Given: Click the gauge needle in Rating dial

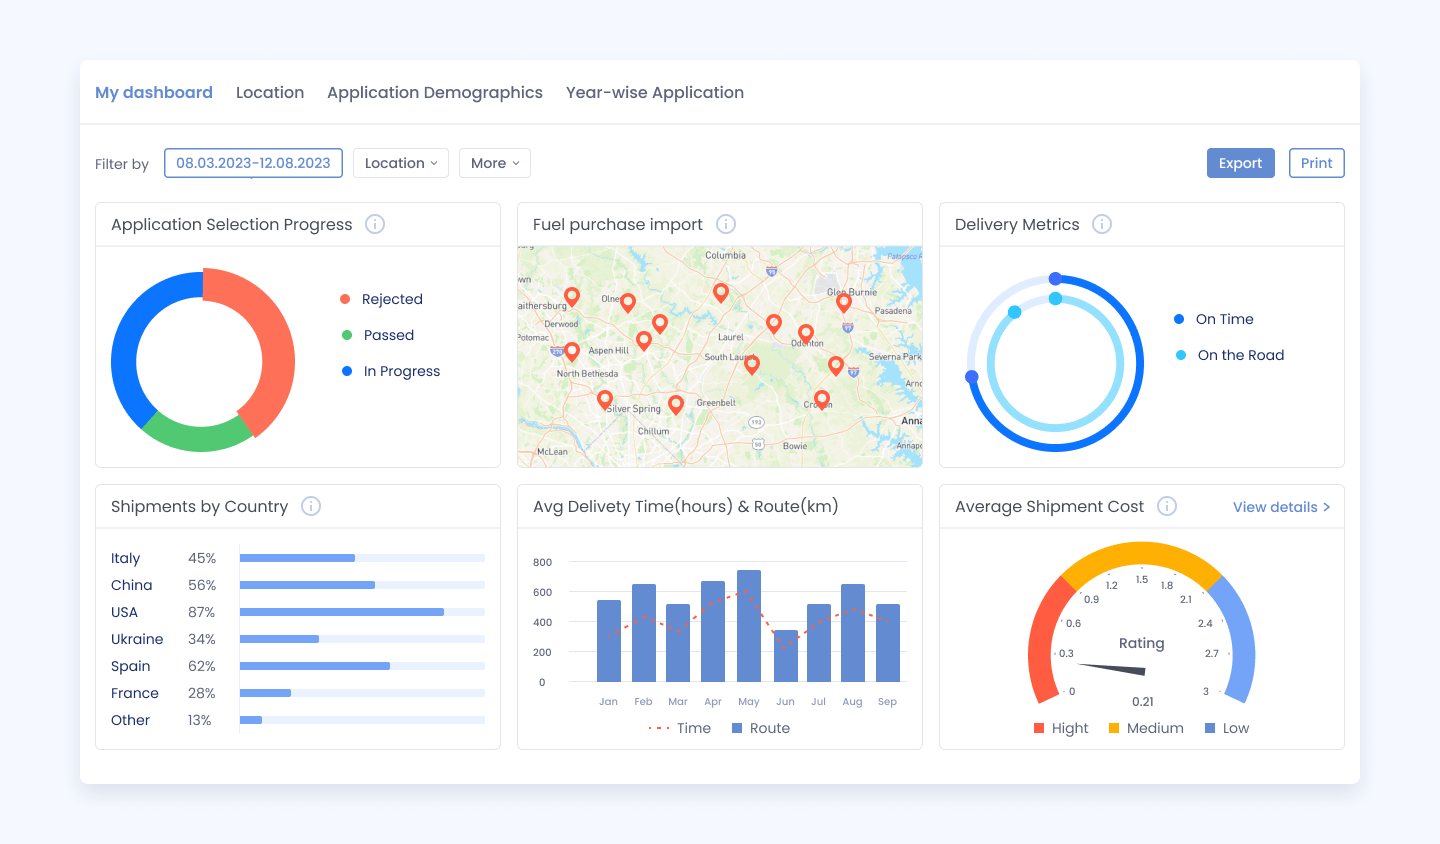Looking at the screenshot, I should coord(1112,668).
